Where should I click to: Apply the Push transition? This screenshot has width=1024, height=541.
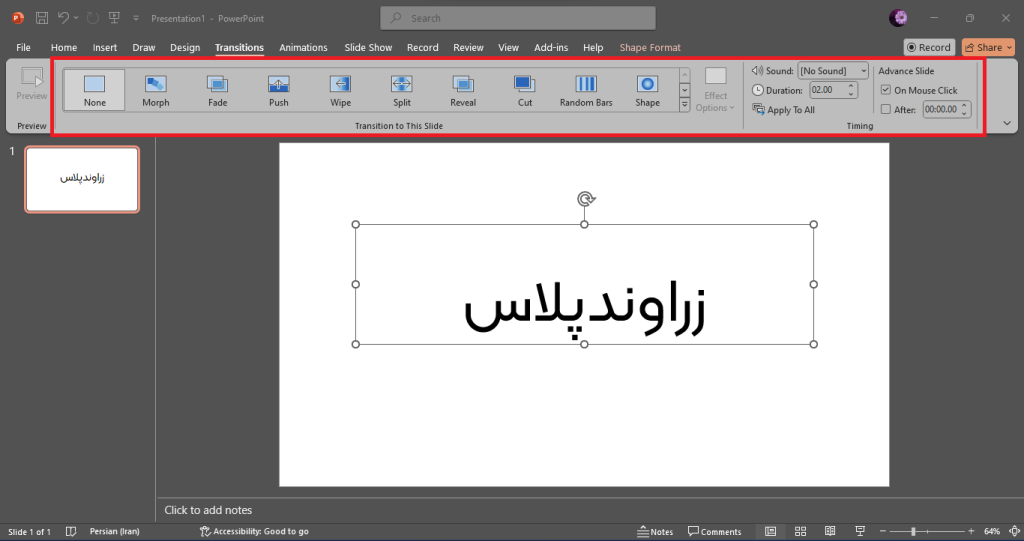(279, 90)
